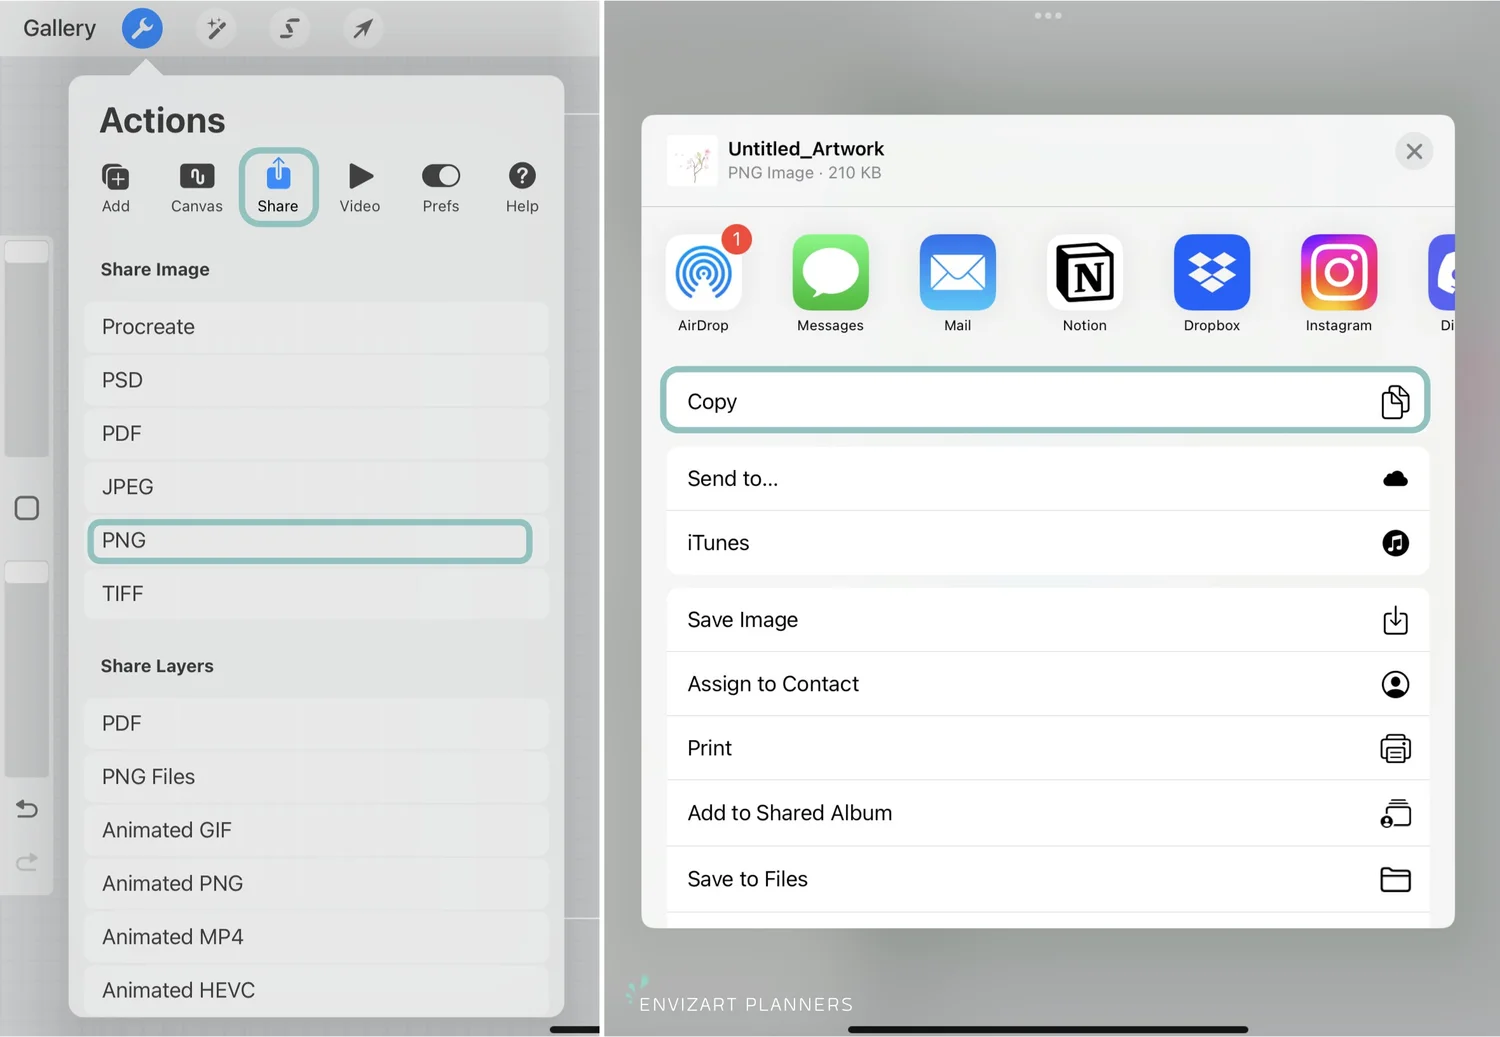
Task: Select the Transform arrow tool
Action: point(362,28)
